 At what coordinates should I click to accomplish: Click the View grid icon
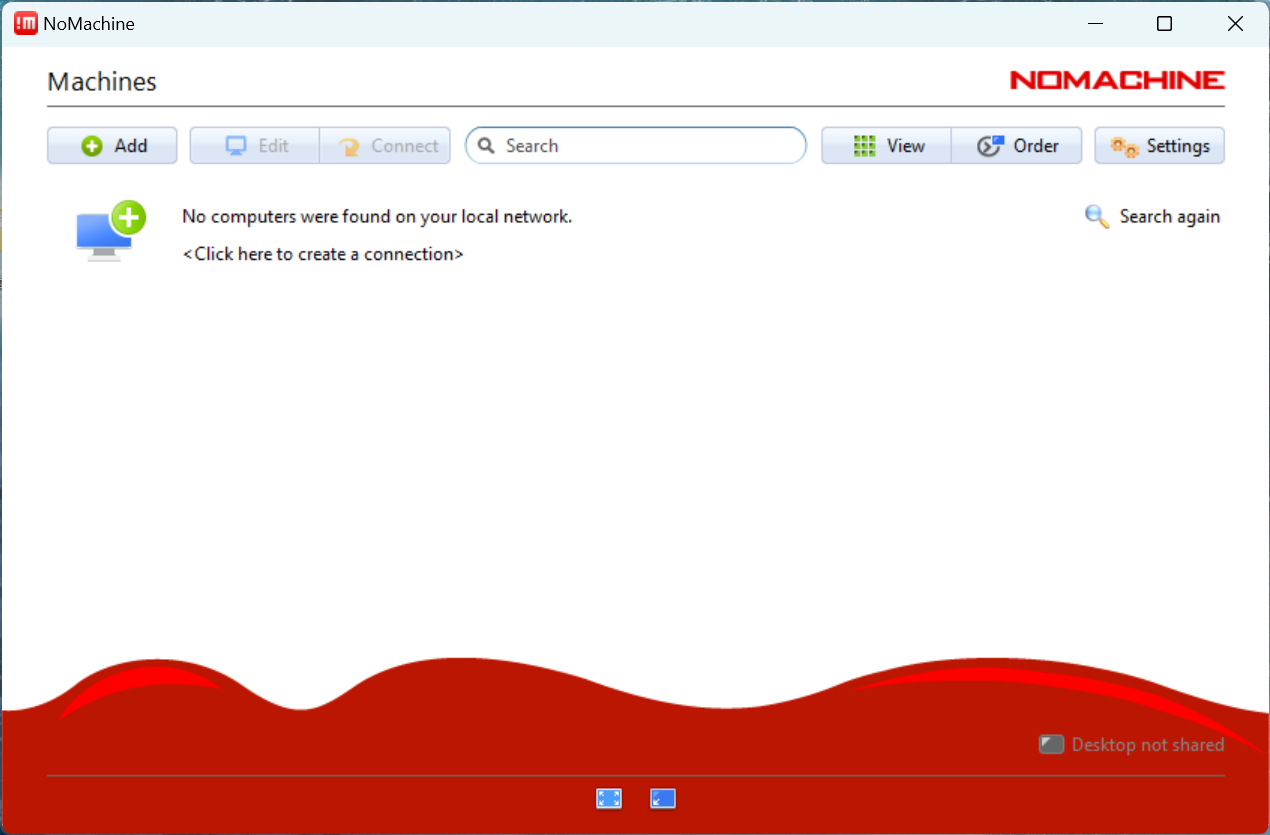tap(866, 145)
